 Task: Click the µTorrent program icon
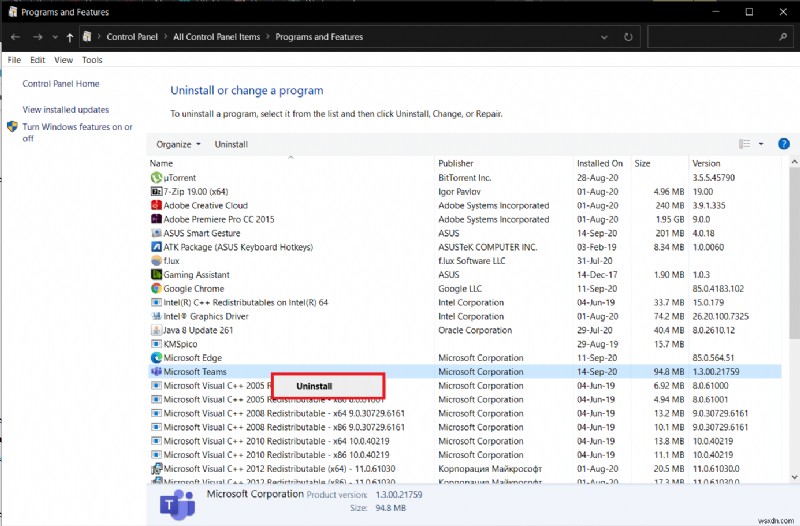156,178
